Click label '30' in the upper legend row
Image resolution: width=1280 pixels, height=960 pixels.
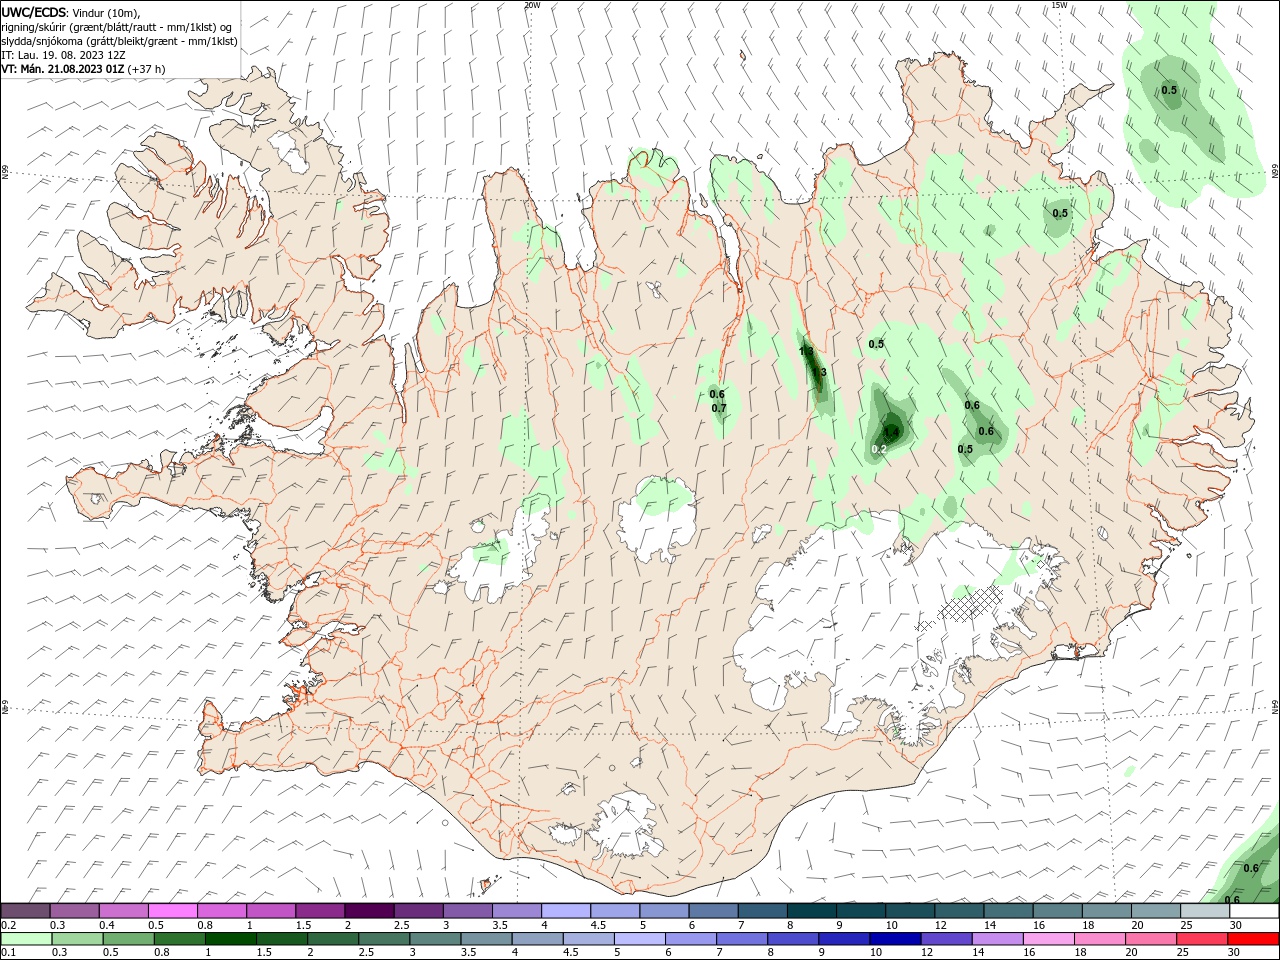point(1236,925)
